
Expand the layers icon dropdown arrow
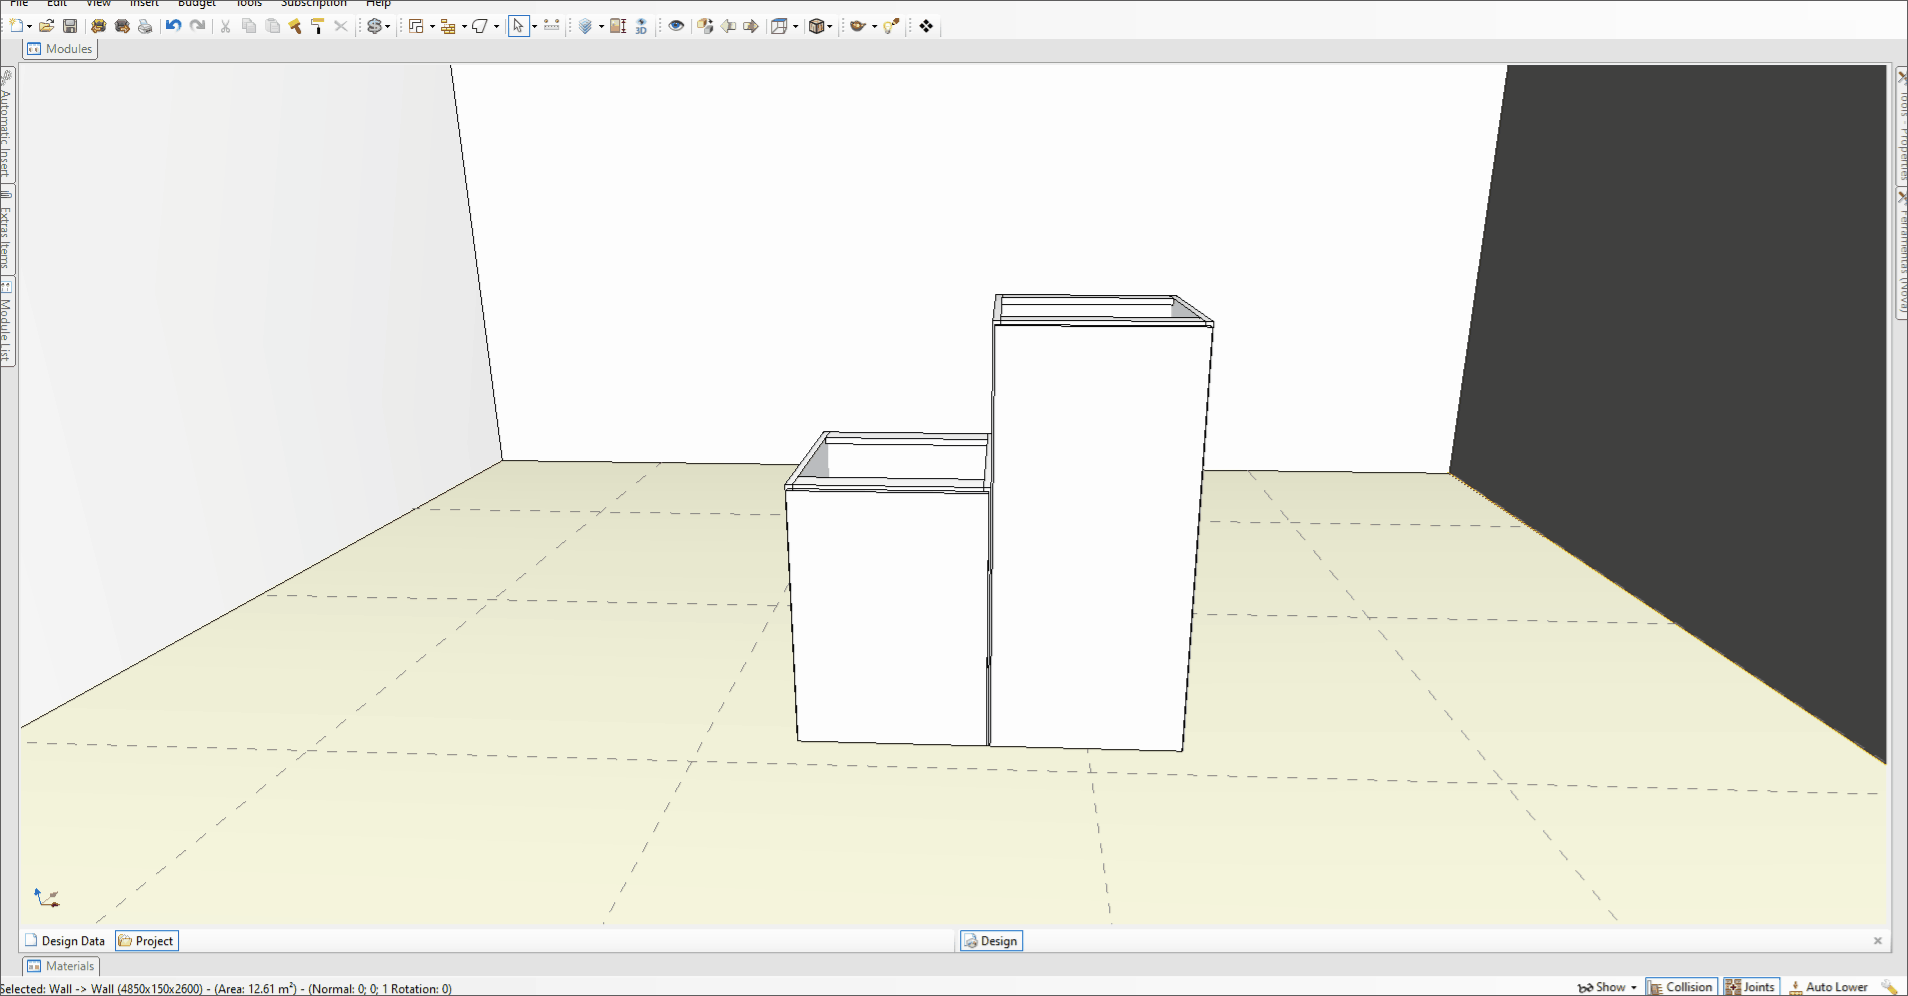point(601,27)
